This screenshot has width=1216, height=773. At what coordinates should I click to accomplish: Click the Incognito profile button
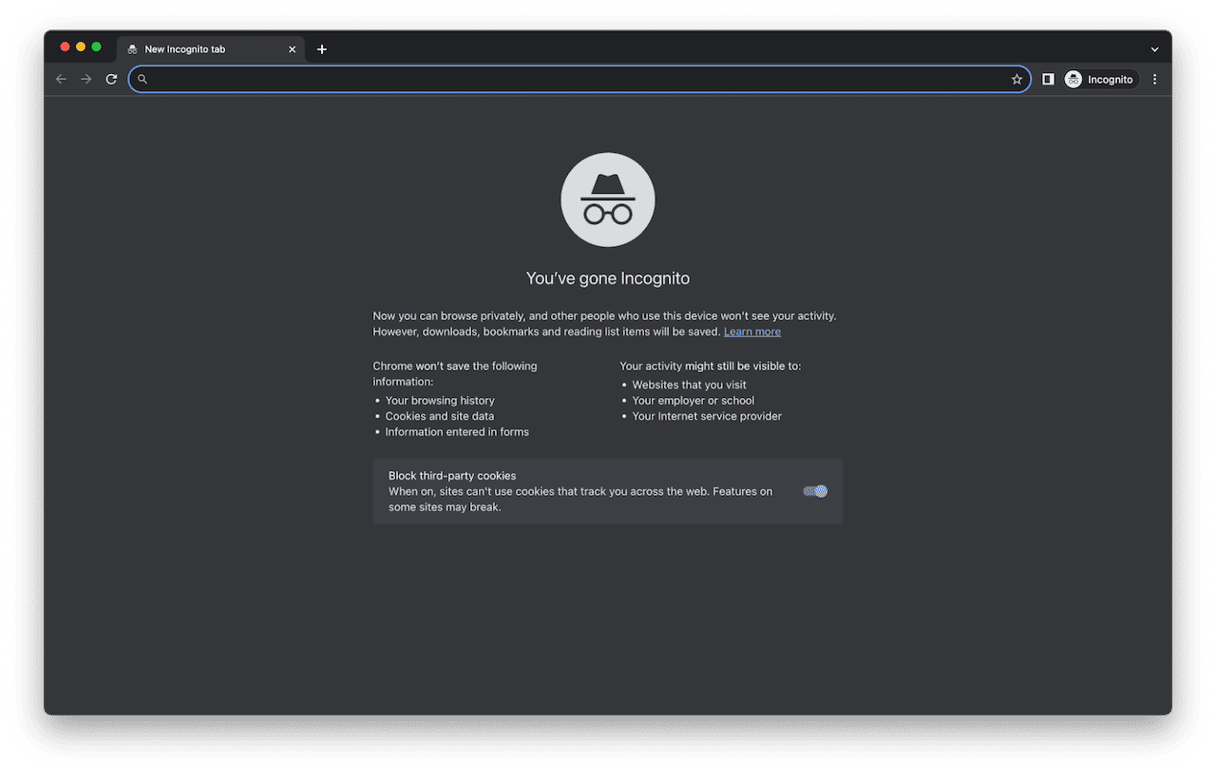pos(1100,79)
